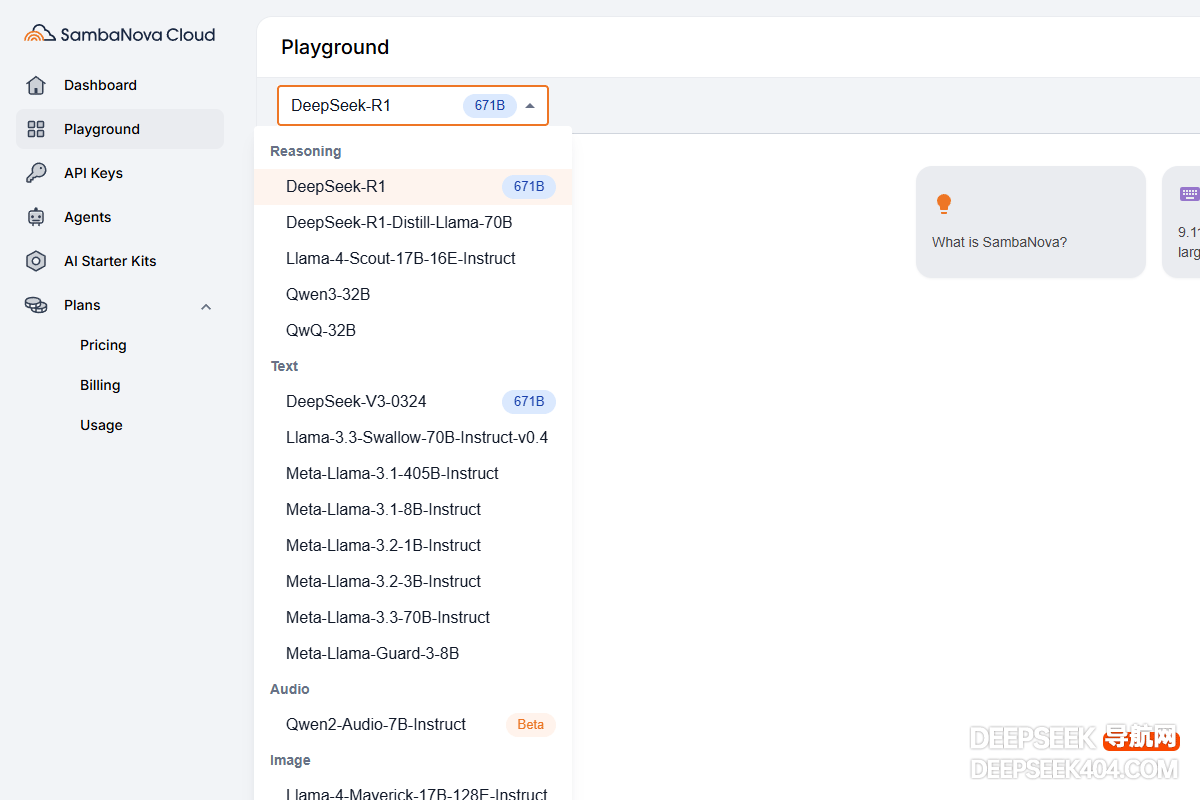Click the Reasoning group heading

tap(306, 151)
